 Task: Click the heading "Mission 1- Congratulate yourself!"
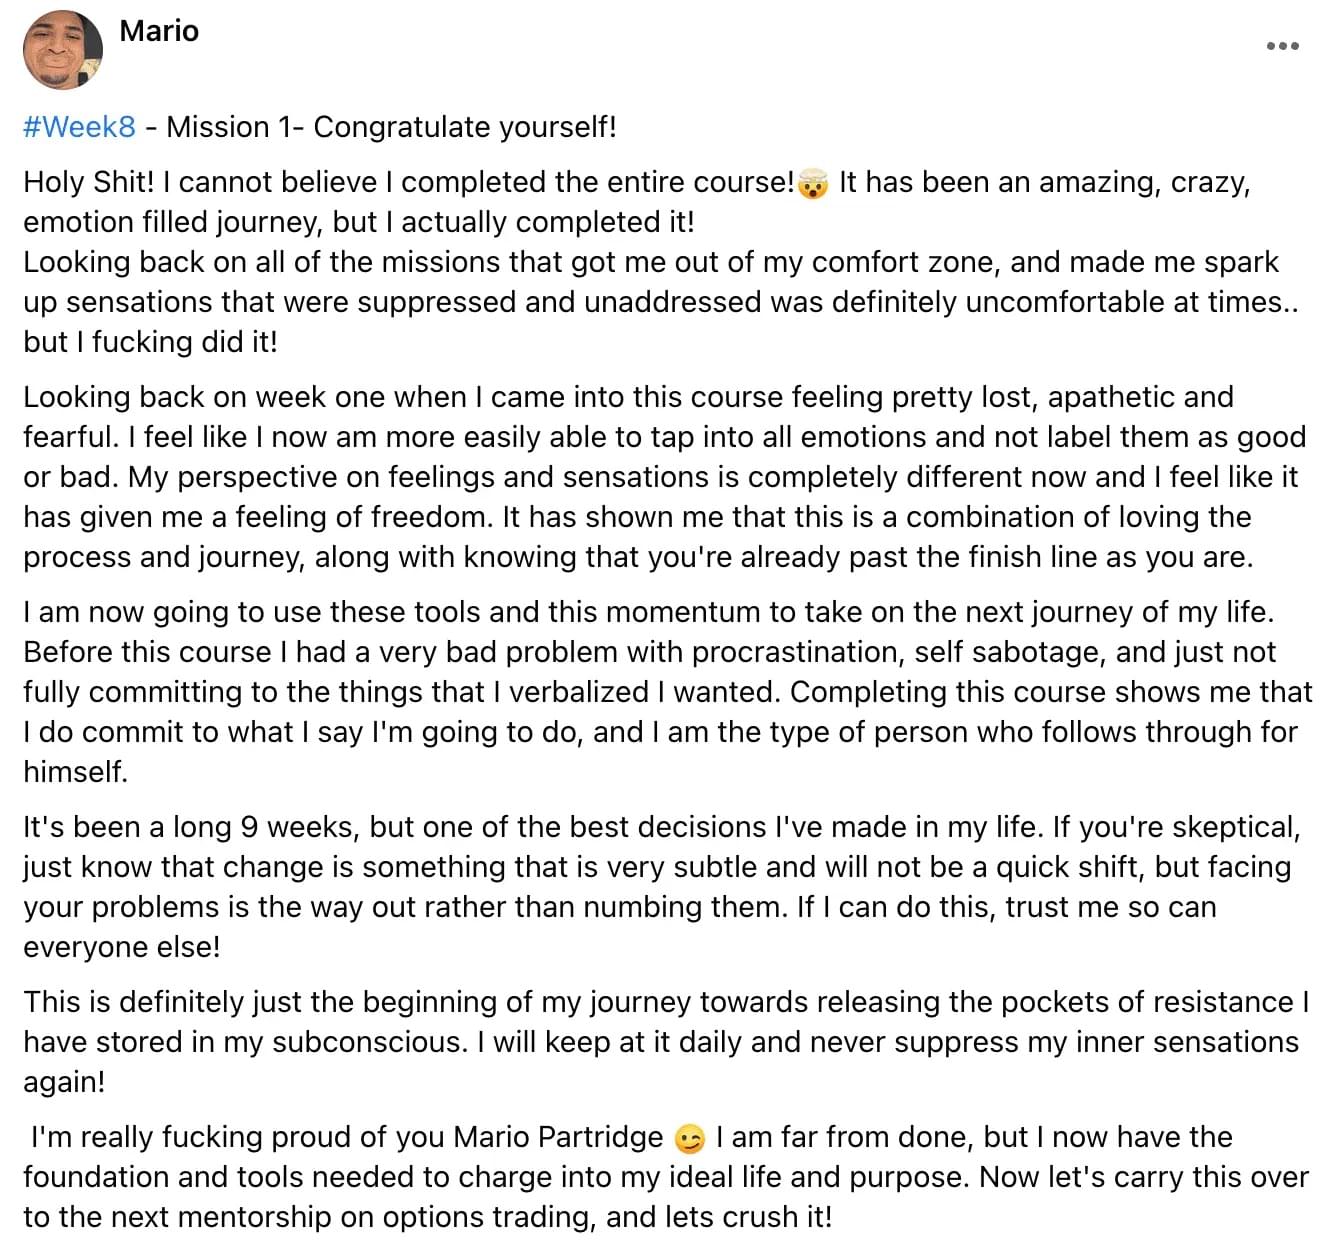click(x=391, y=127)
